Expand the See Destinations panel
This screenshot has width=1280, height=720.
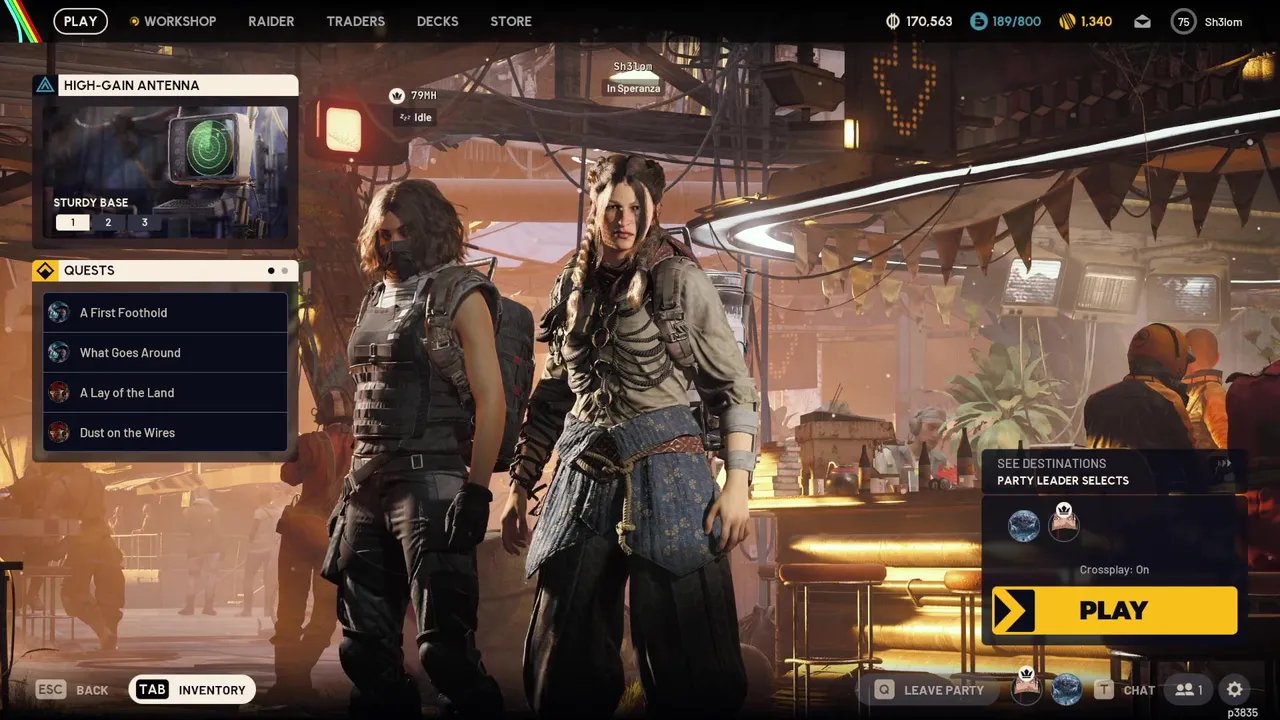click(1114, 472)
